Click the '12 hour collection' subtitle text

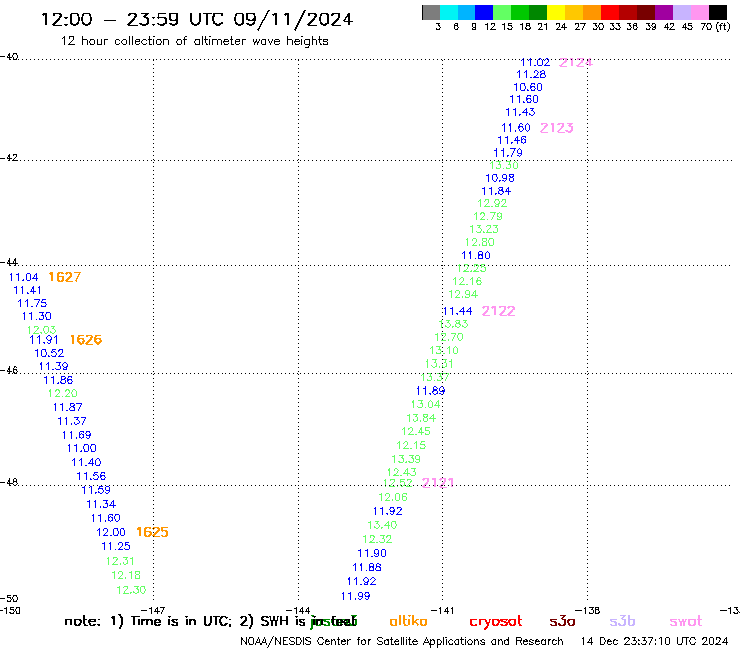click(x=194, y=41)
